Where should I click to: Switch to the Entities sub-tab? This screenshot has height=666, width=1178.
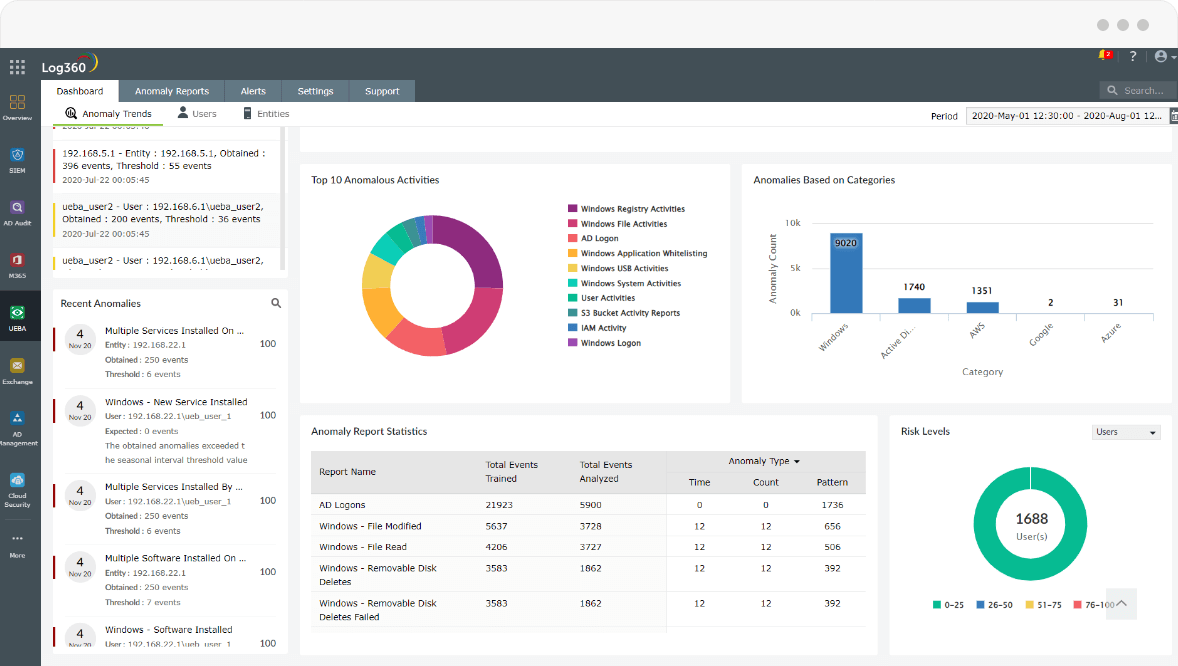coord(266,114)
